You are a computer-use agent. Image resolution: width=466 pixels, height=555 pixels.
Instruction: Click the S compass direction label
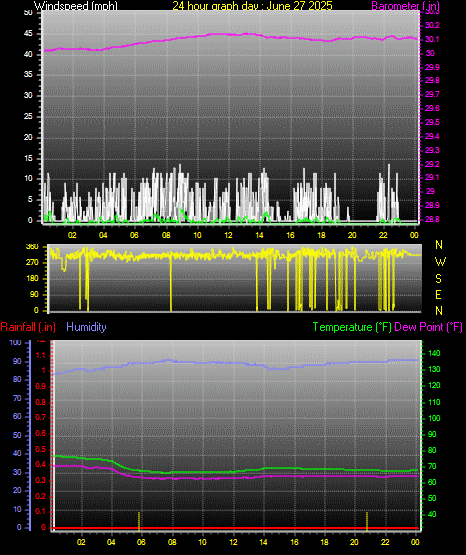coord(438,279)
